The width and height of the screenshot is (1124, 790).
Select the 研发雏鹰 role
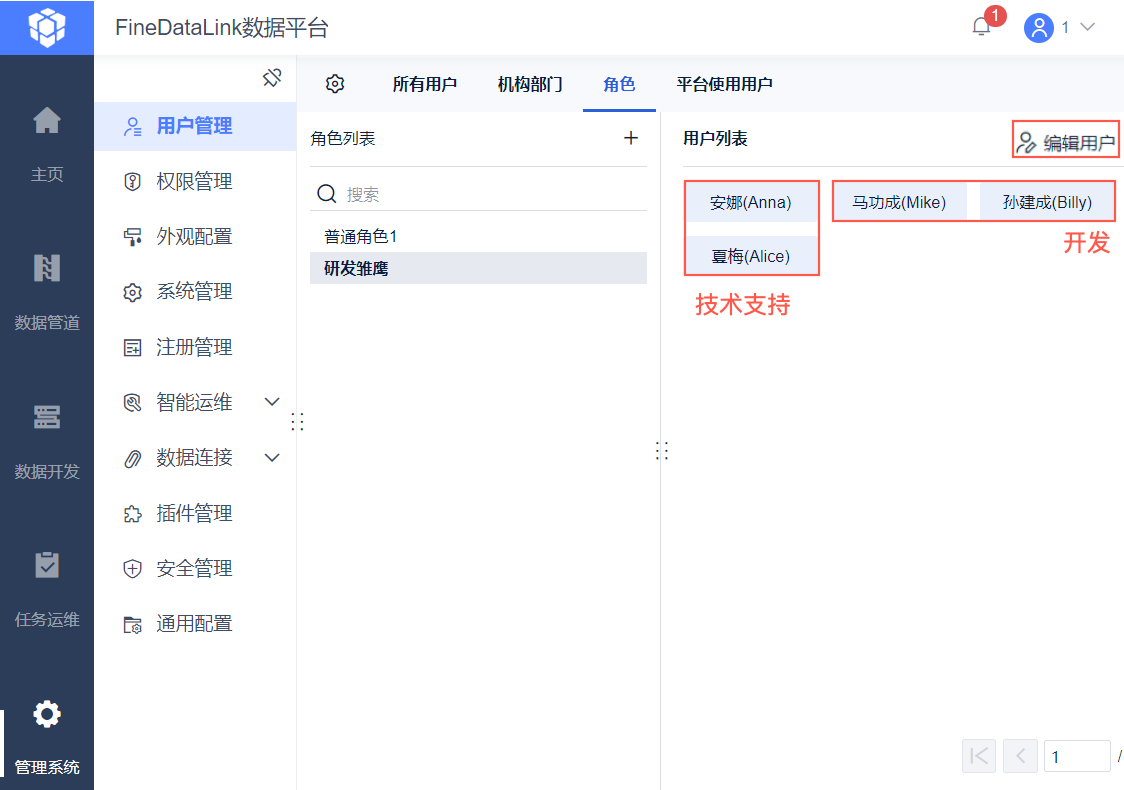[x=478, y=268]
